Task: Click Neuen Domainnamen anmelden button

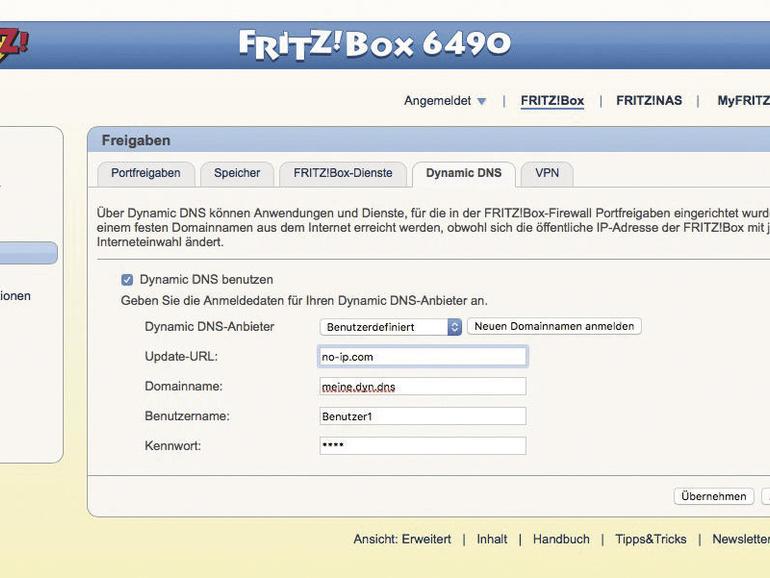Action: 554,327
